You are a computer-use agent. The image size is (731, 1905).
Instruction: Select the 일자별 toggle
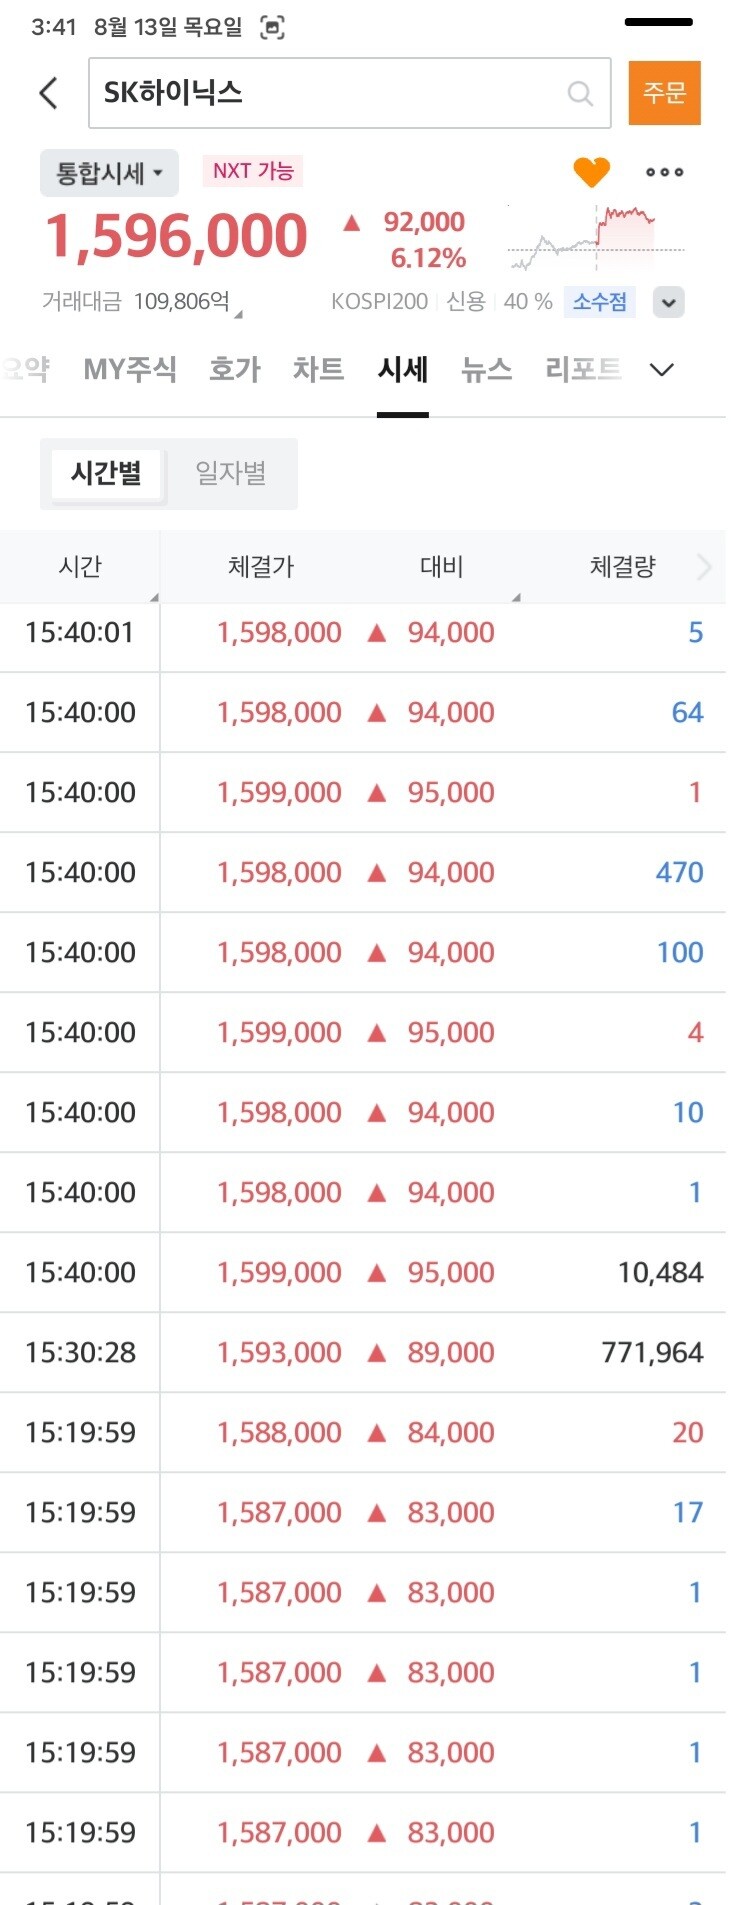(x=231, y=473)
